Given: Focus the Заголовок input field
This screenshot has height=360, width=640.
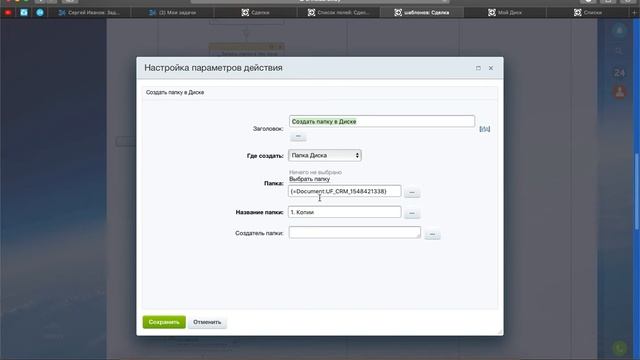Looking at the screenshot, I should pos(382,121).
